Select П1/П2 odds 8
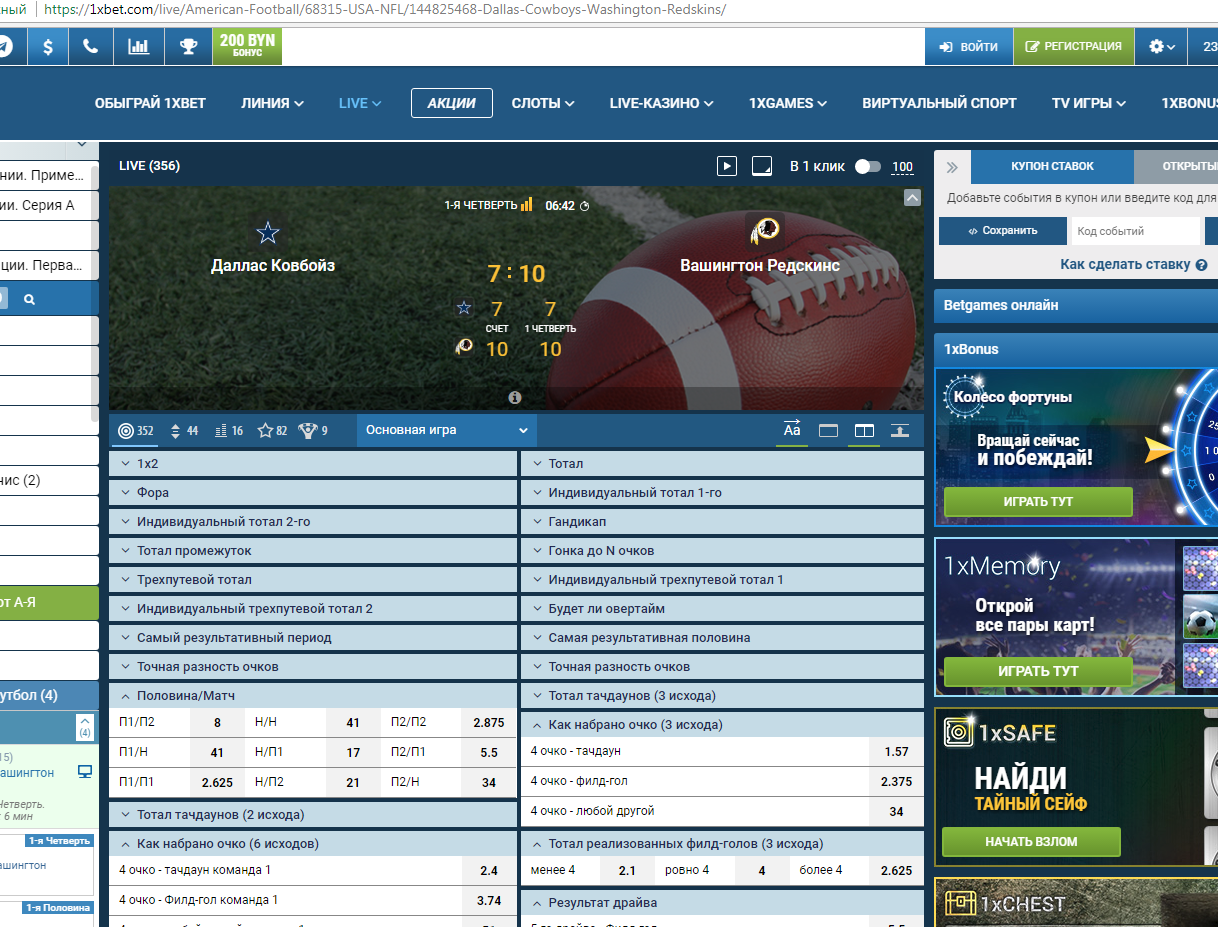 coord(217,722)
